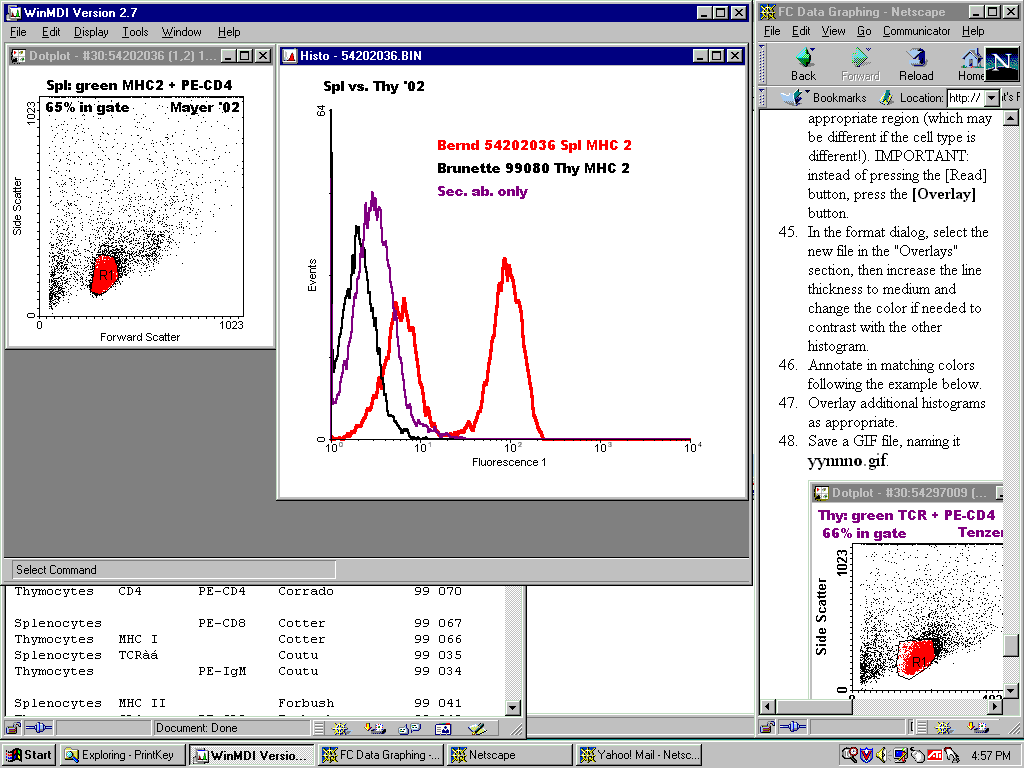Click the Netscape N logo icon
The image size is (1024, 768).
coord(1001,64)
